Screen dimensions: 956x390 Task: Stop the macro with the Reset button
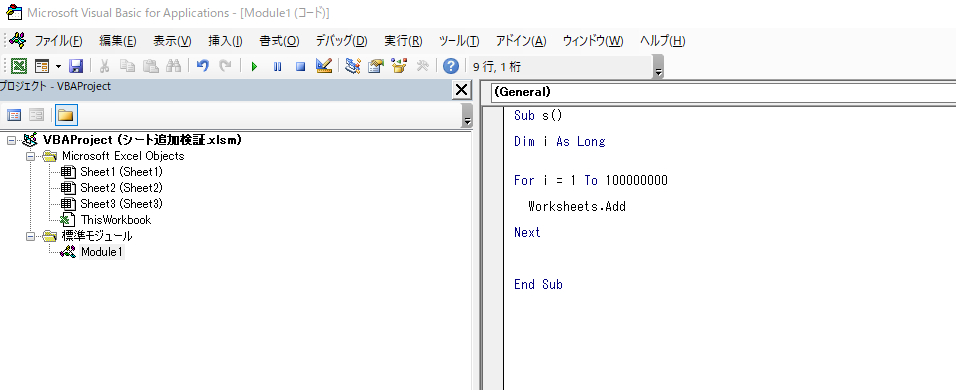click(x=300, y=66)
